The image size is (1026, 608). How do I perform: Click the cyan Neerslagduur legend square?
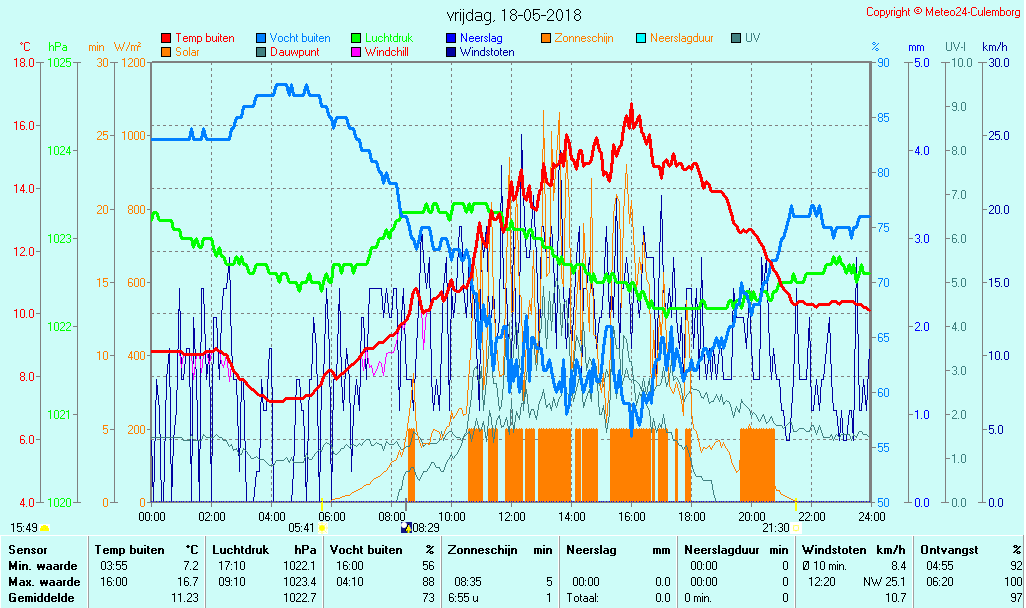[x=641, y=38]
